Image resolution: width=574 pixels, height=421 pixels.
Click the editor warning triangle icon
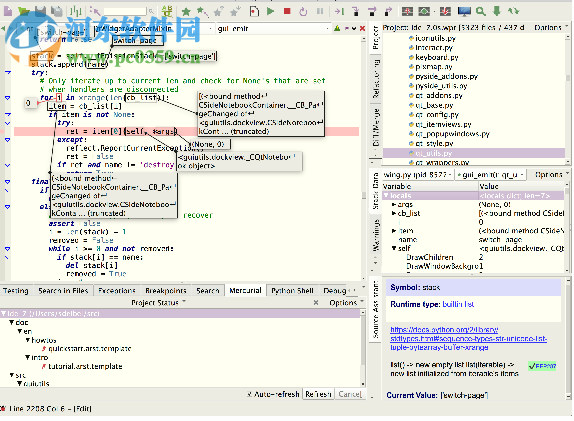(337, 28)
